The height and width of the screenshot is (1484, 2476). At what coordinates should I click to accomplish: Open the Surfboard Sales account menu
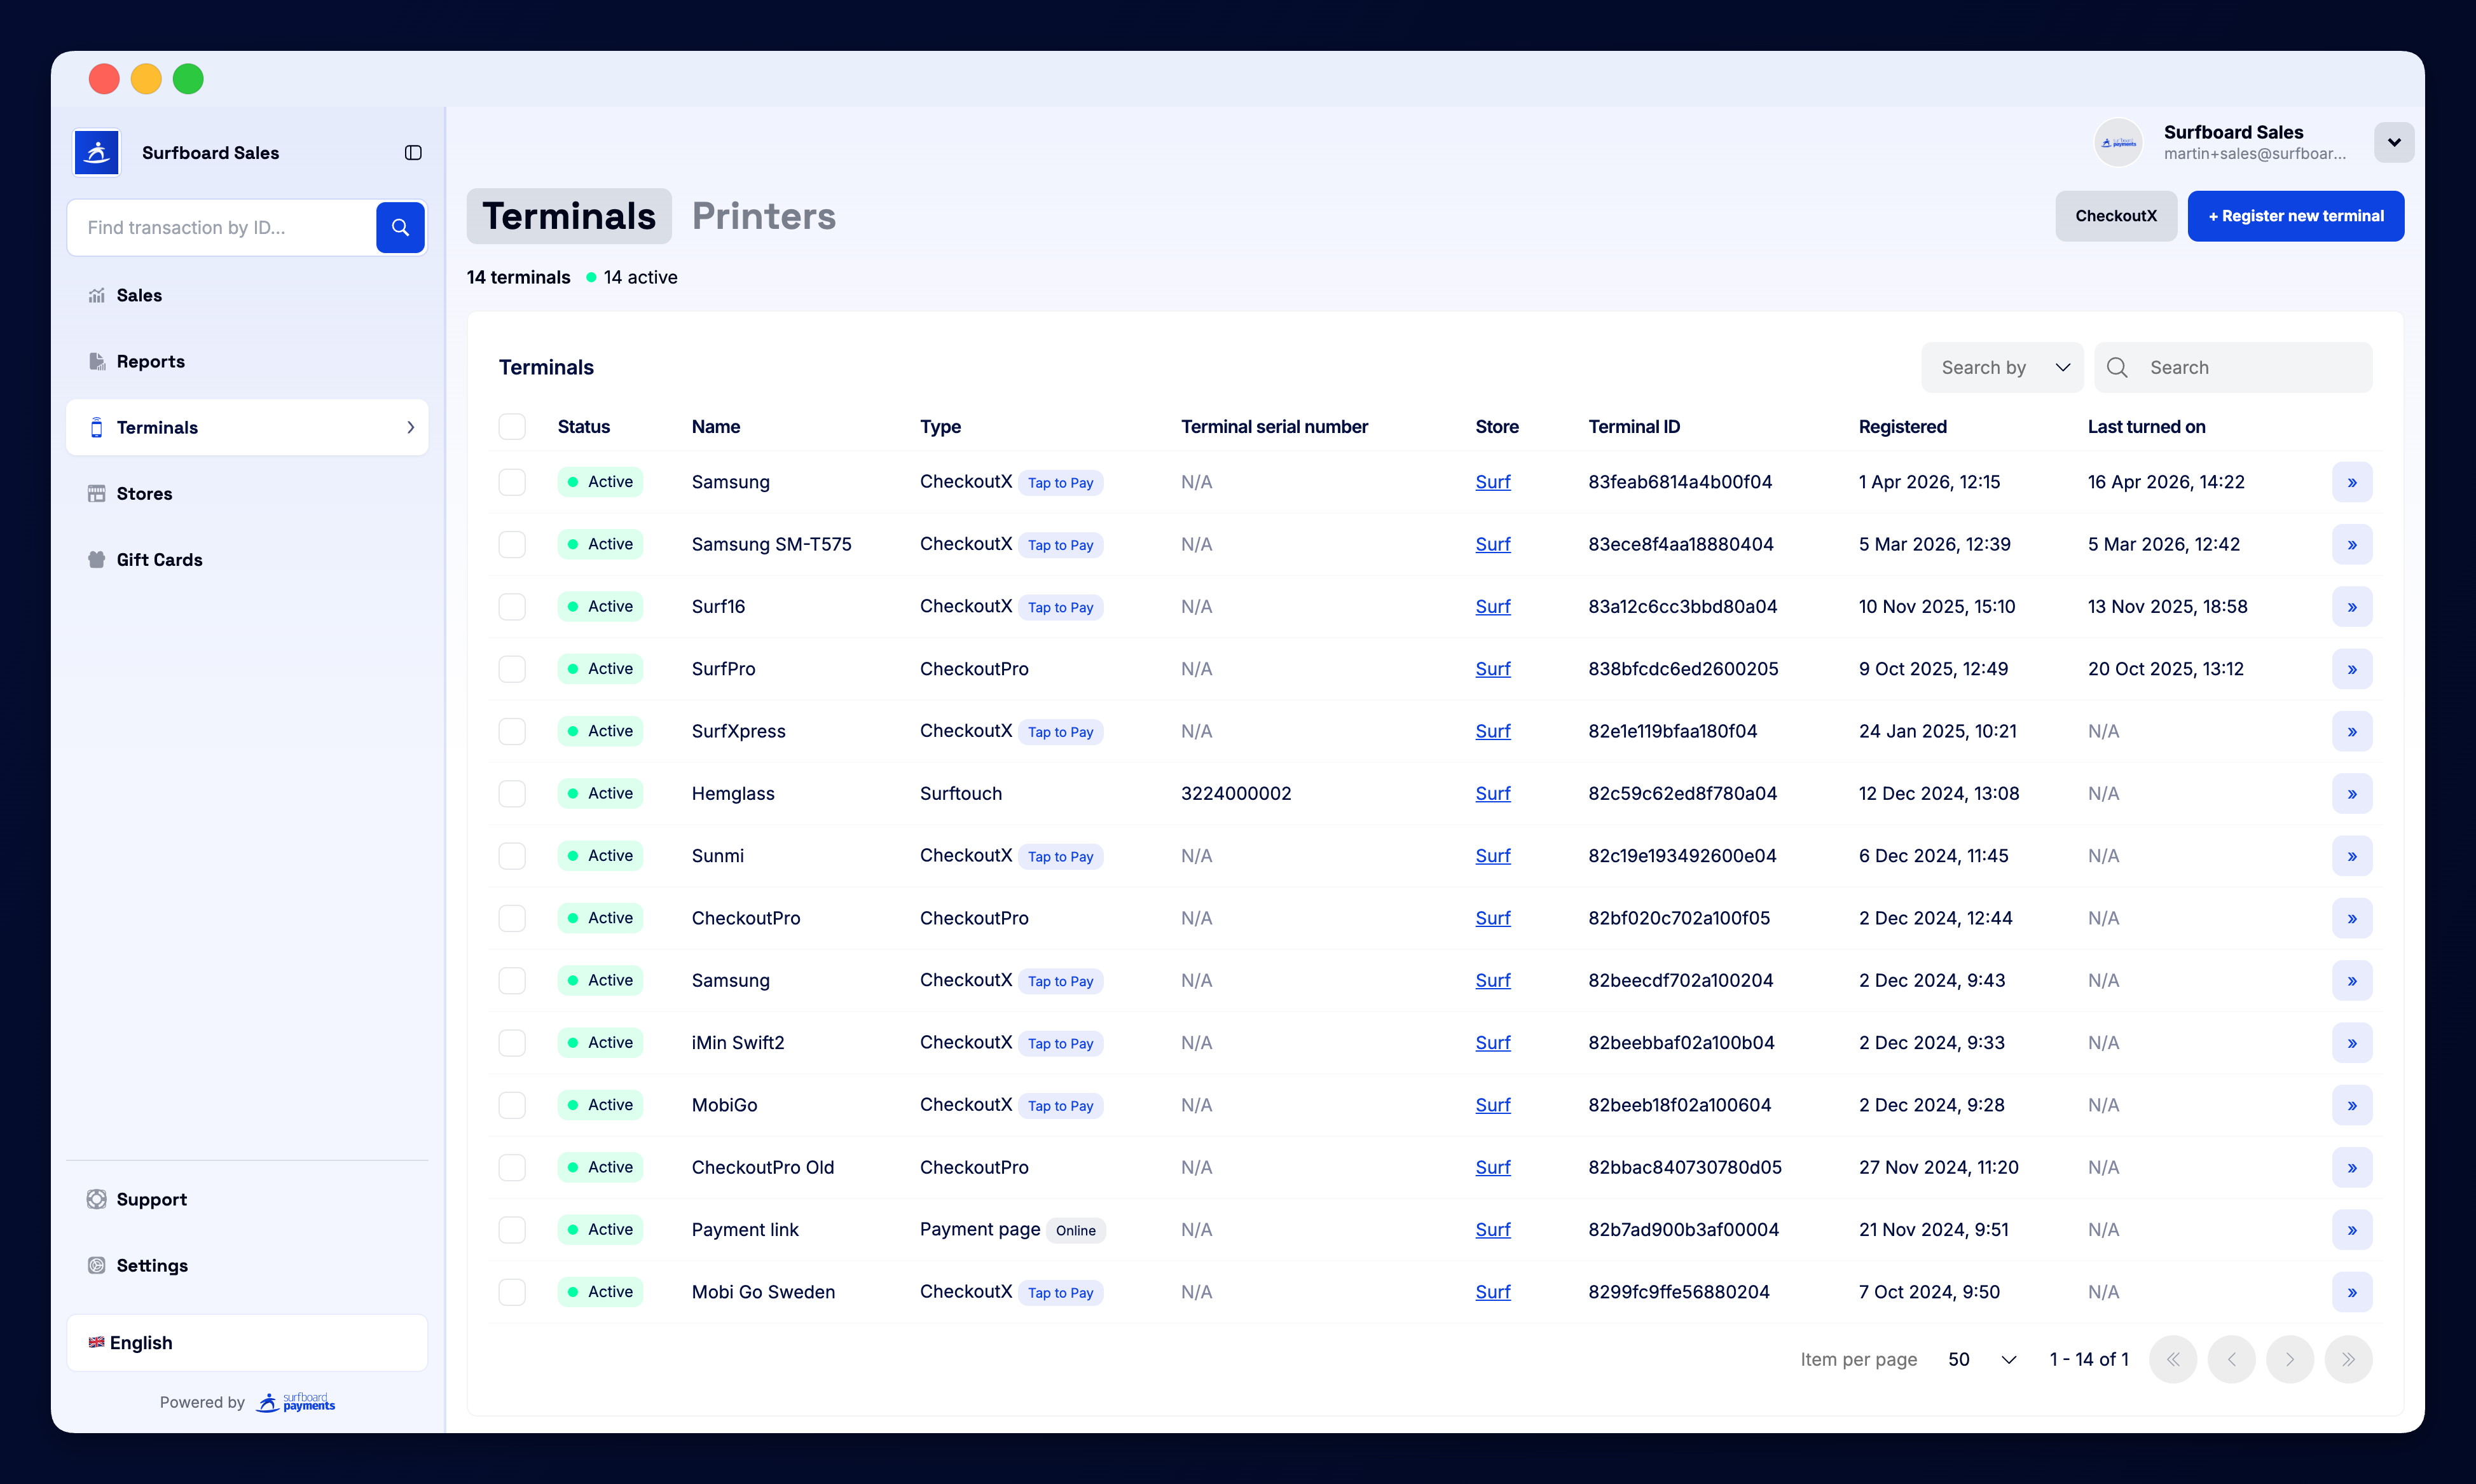tap(2394, 142)
